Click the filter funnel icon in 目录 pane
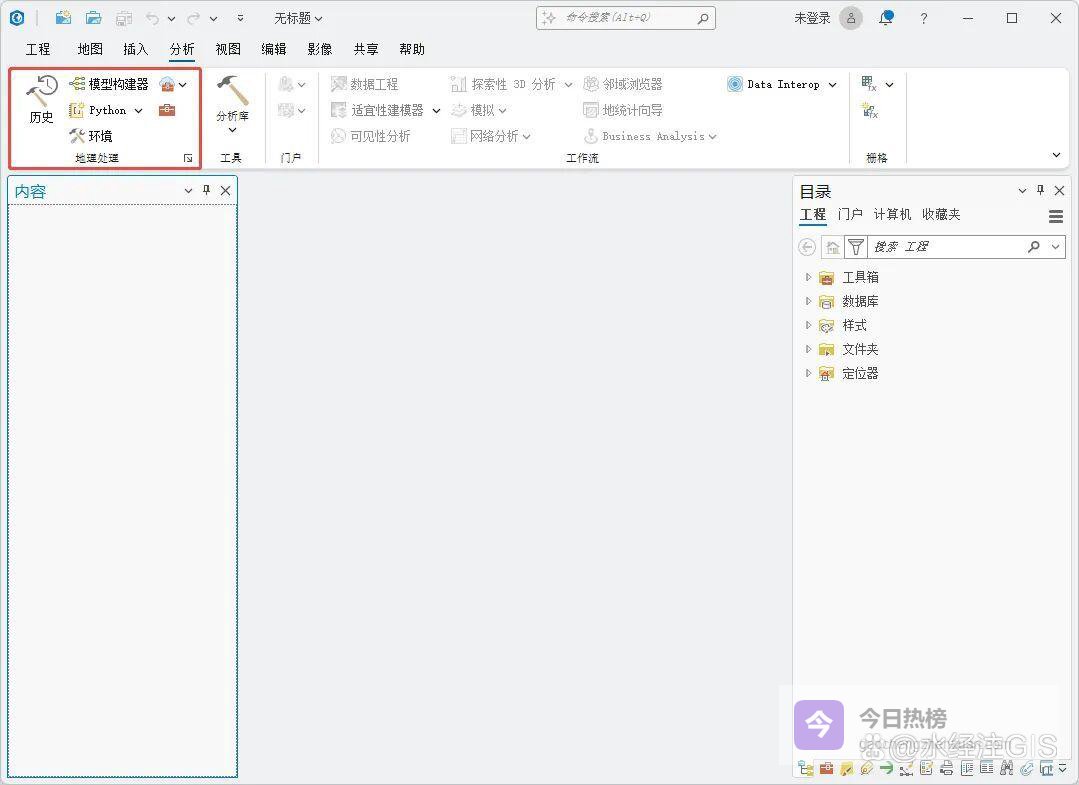This screenshot has height=785, width=1079. coord(856,247)
